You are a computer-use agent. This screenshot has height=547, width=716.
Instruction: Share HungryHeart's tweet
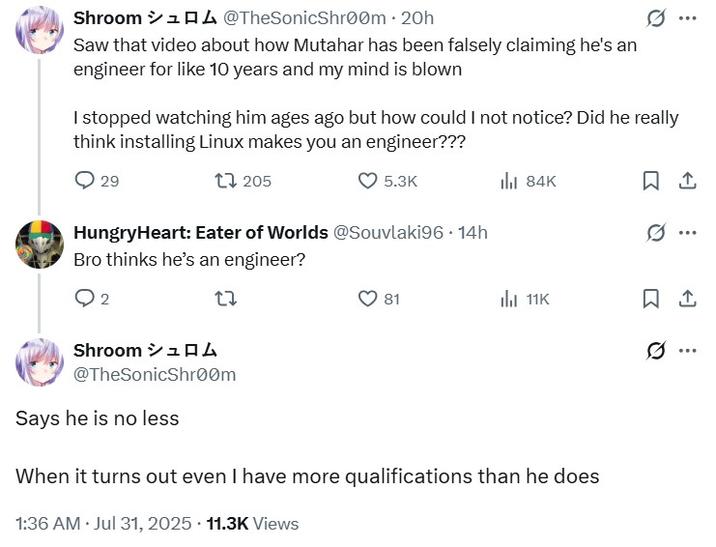(688, 298)
